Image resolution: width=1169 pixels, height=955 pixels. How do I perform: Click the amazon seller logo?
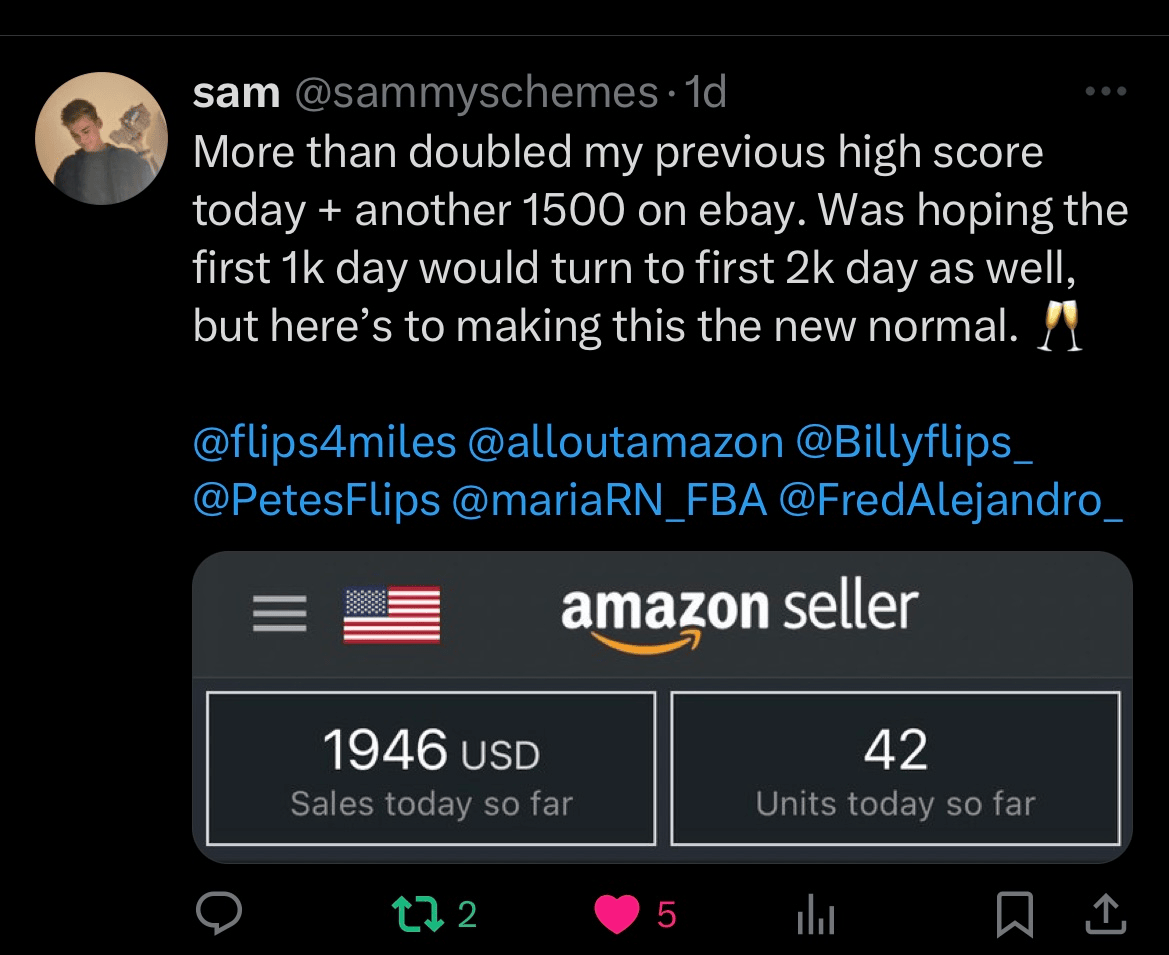point(739,613)
